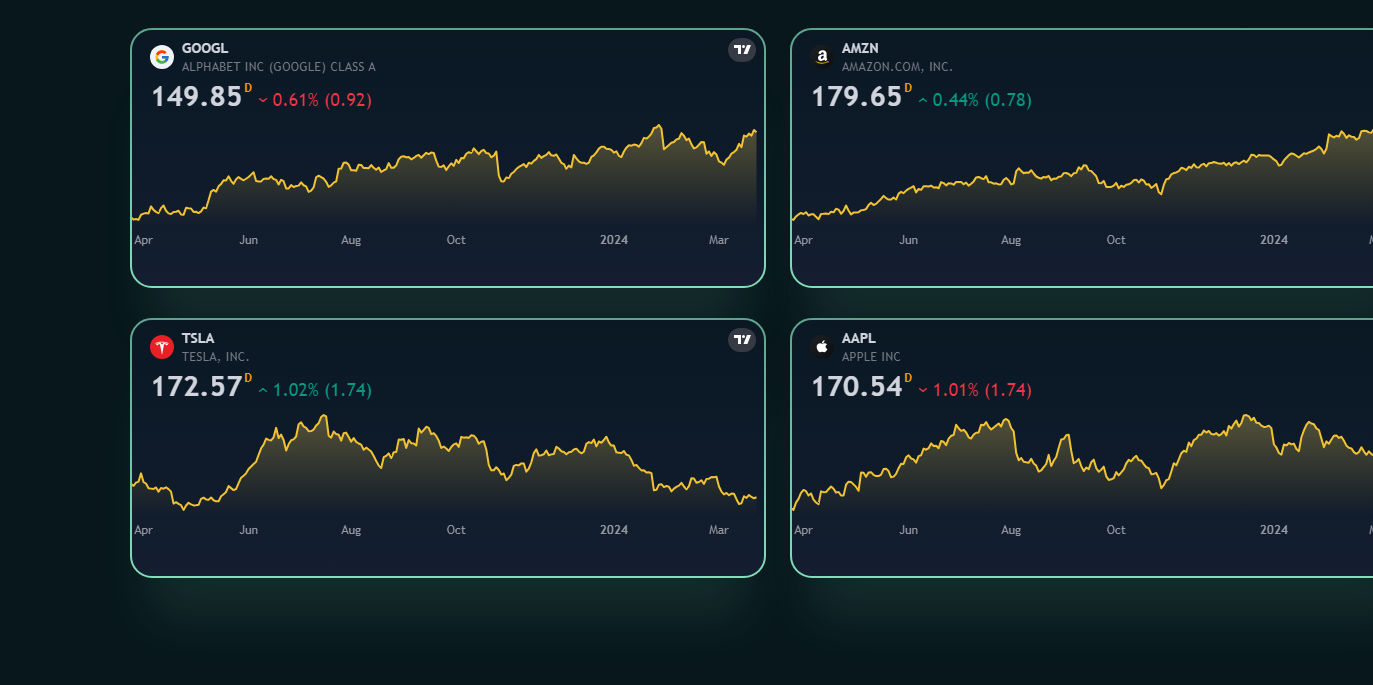Click the Tesla logo icon
This screenshot has width=1373, height=685.
pyautogui.click(x=162, y=347)
